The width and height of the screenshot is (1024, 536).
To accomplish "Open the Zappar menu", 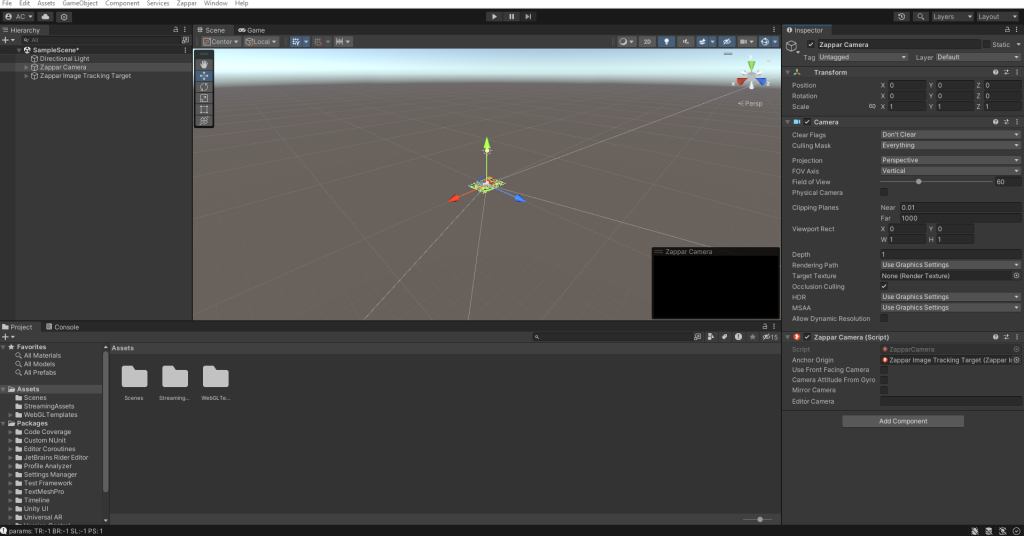I will [186, 4].
